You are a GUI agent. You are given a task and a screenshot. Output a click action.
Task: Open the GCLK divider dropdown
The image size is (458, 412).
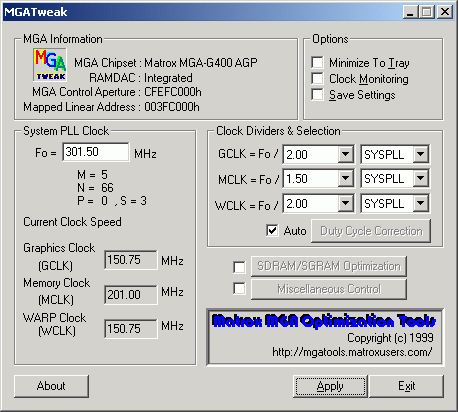pos(345,154)
